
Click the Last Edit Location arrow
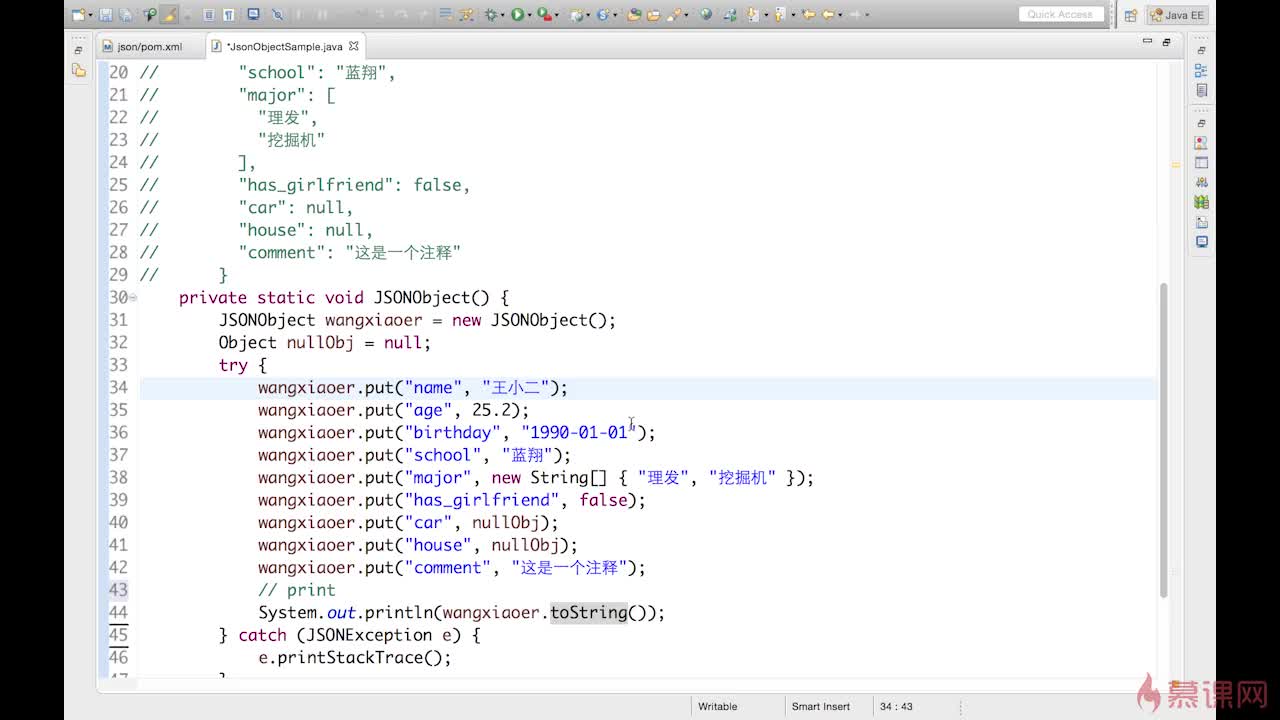[x=809, y=14]
